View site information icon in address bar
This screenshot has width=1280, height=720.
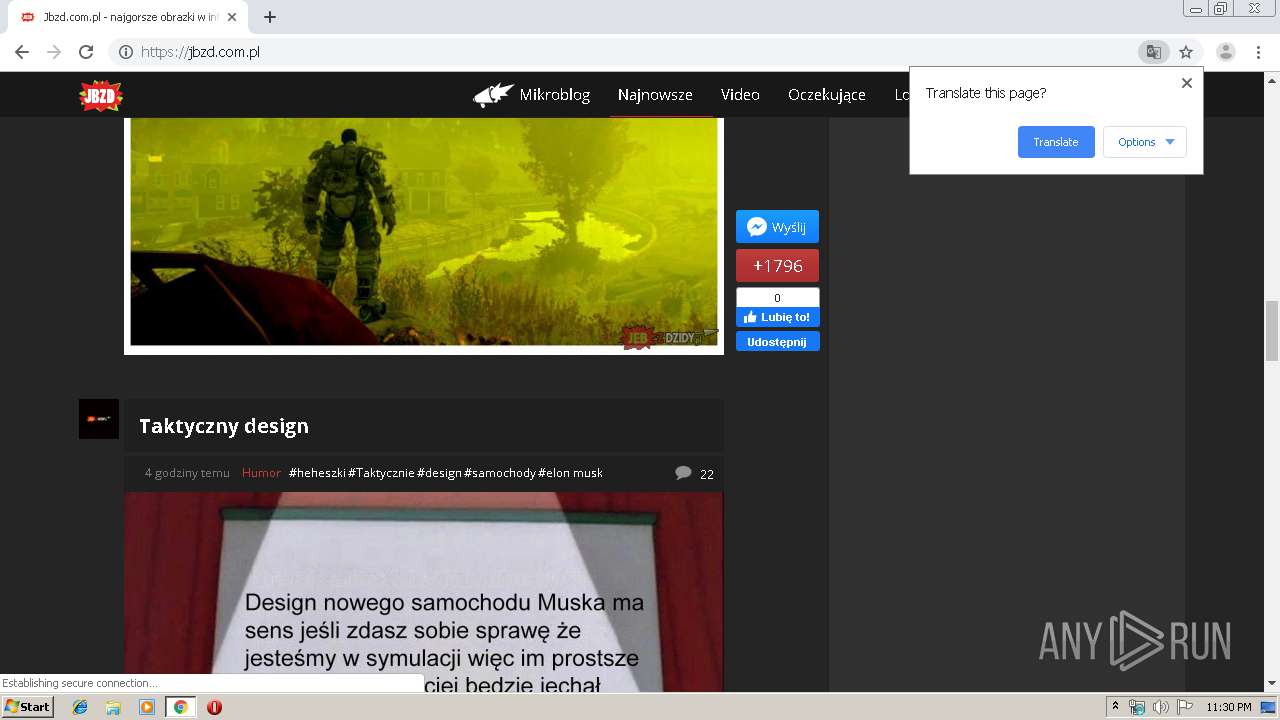pyautogui.click(x=126, y=52)
